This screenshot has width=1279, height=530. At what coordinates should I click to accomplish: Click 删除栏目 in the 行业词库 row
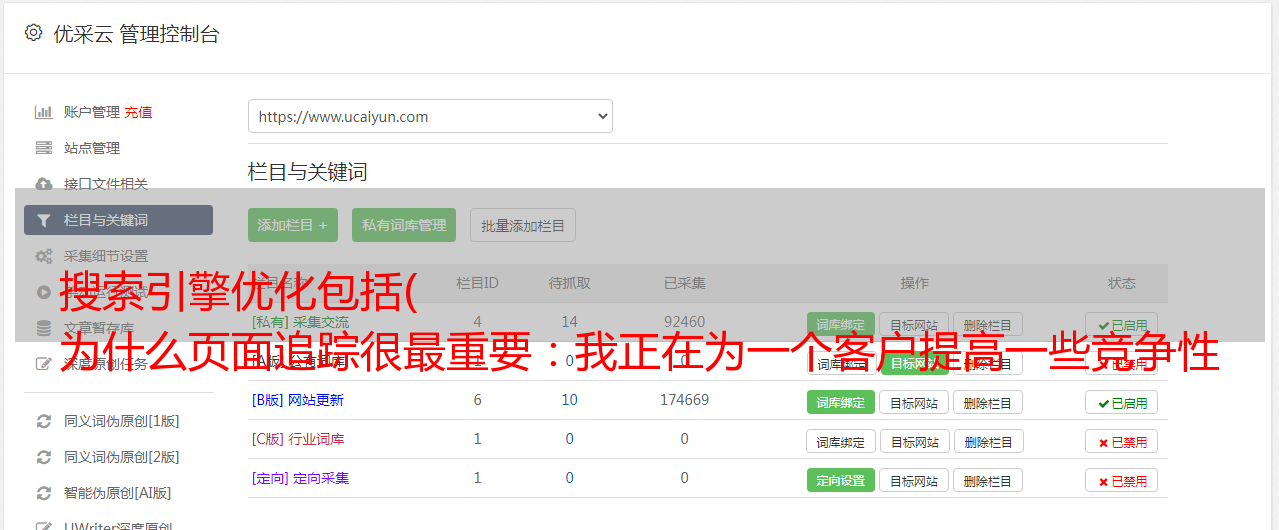pyautogui.click(x=988, y=441)
